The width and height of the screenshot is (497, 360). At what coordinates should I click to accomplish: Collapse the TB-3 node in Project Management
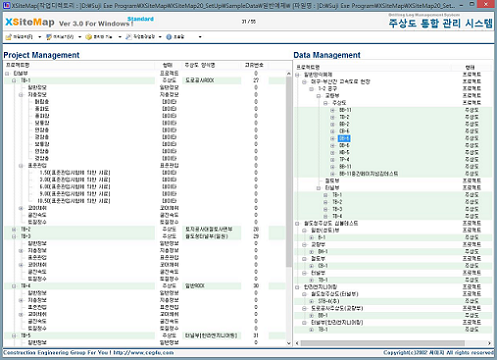pos(14,236)
